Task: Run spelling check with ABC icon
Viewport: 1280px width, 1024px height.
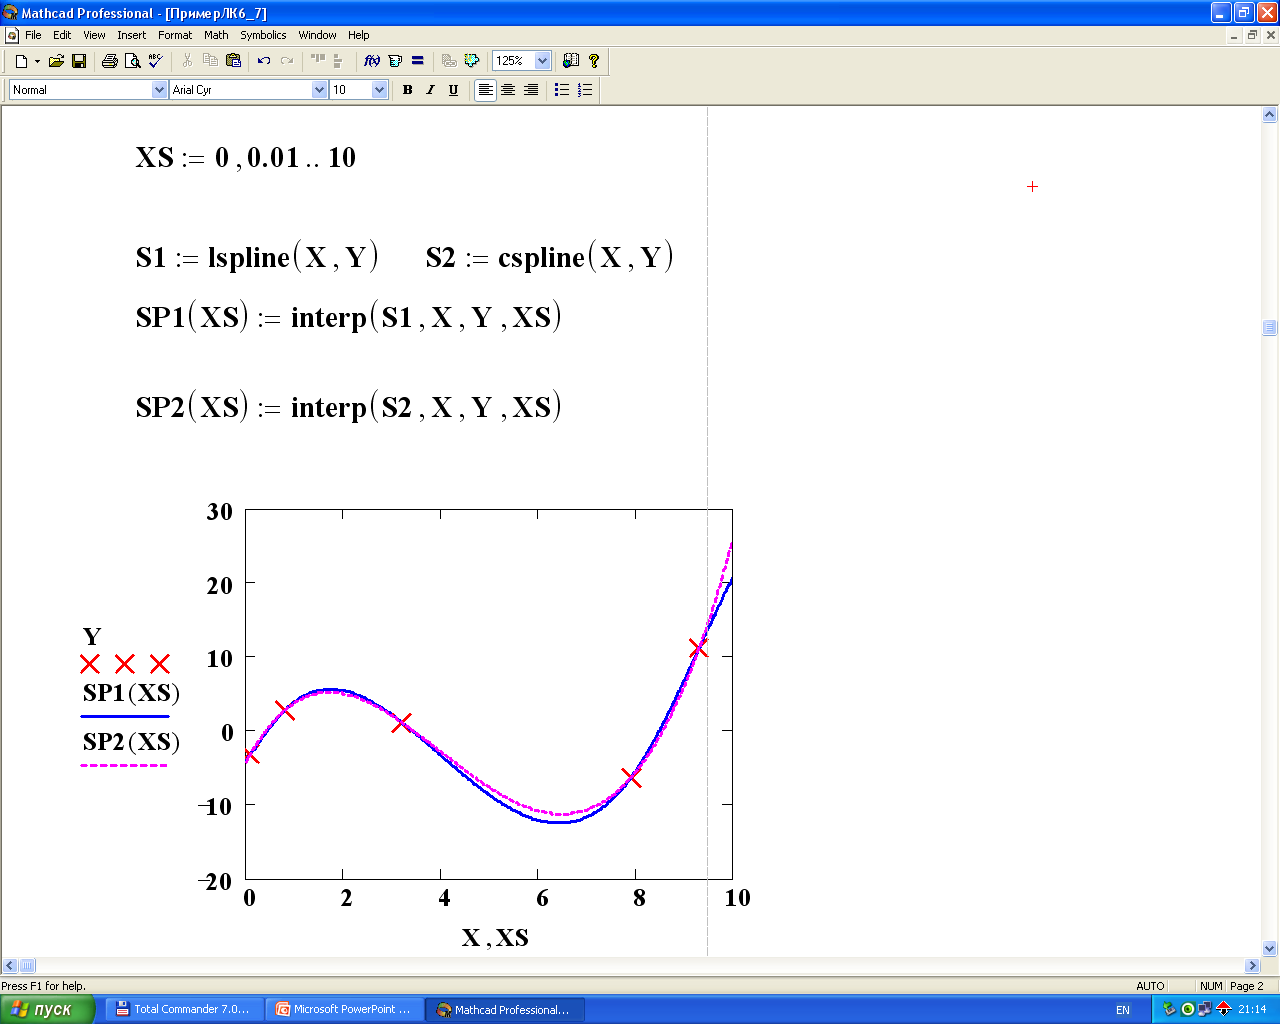Action: 155,61
